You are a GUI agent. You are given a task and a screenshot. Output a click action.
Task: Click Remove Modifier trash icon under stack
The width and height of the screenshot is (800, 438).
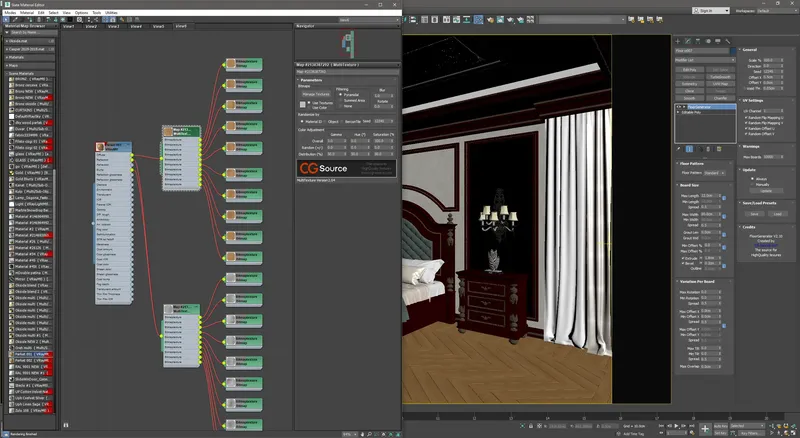click(x=708, y=149)
